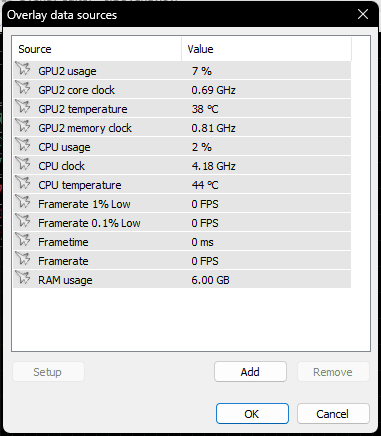This screenshot has width=381, height=436.
Task: Click the jet icon beside Framerate 1% Low
Action: [23, 202]
